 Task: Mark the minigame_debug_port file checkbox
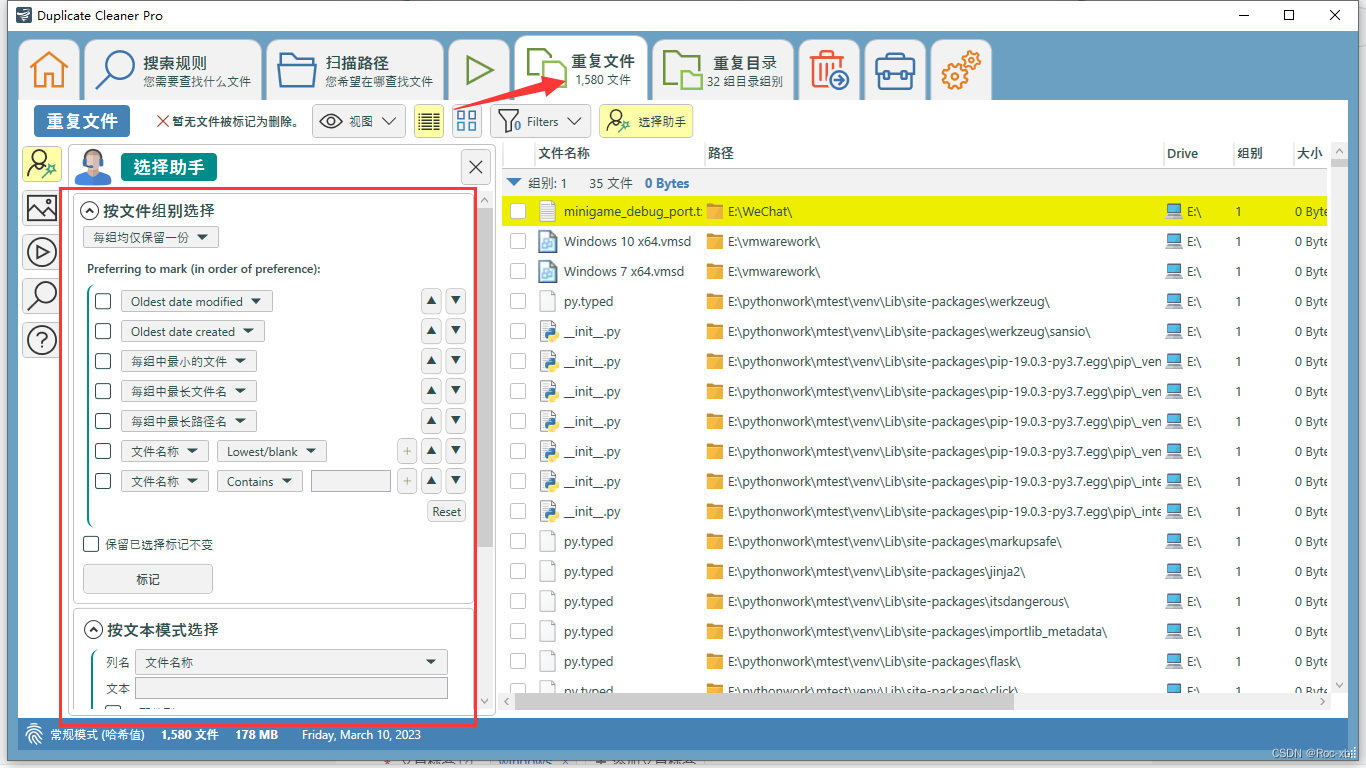(x=518, y=211)
